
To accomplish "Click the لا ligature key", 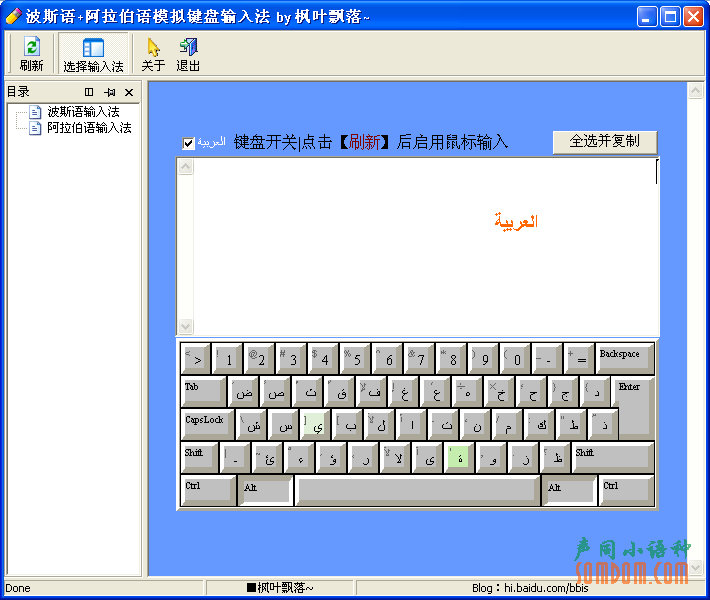I will tap(395, 457).
